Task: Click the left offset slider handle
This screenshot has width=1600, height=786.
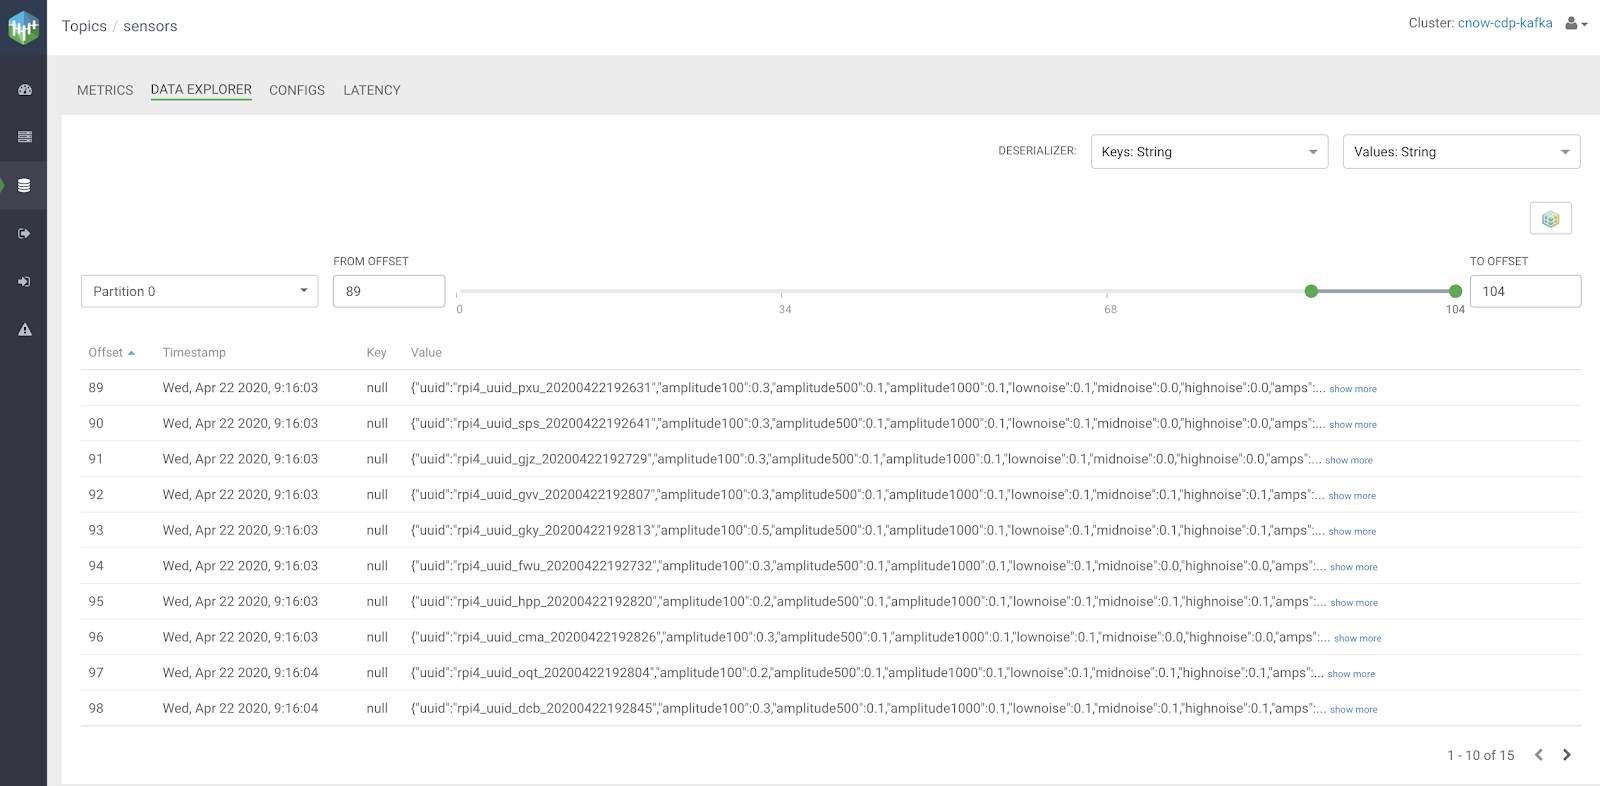Action: [x=1311, y=291]
